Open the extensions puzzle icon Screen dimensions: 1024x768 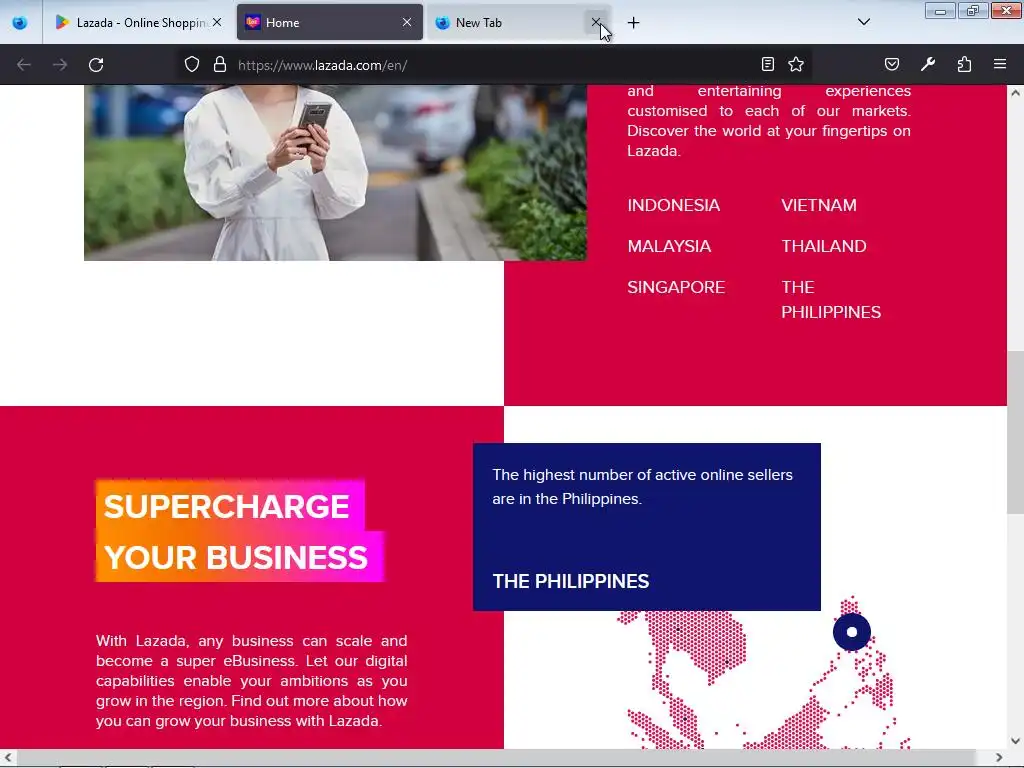(x=964, y=64)
